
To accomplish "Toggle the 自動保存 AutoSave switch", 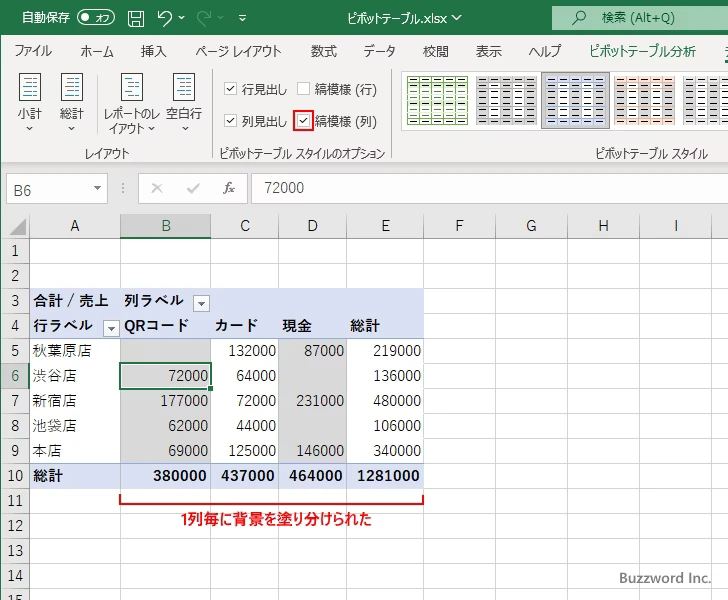I will [96, 18].
